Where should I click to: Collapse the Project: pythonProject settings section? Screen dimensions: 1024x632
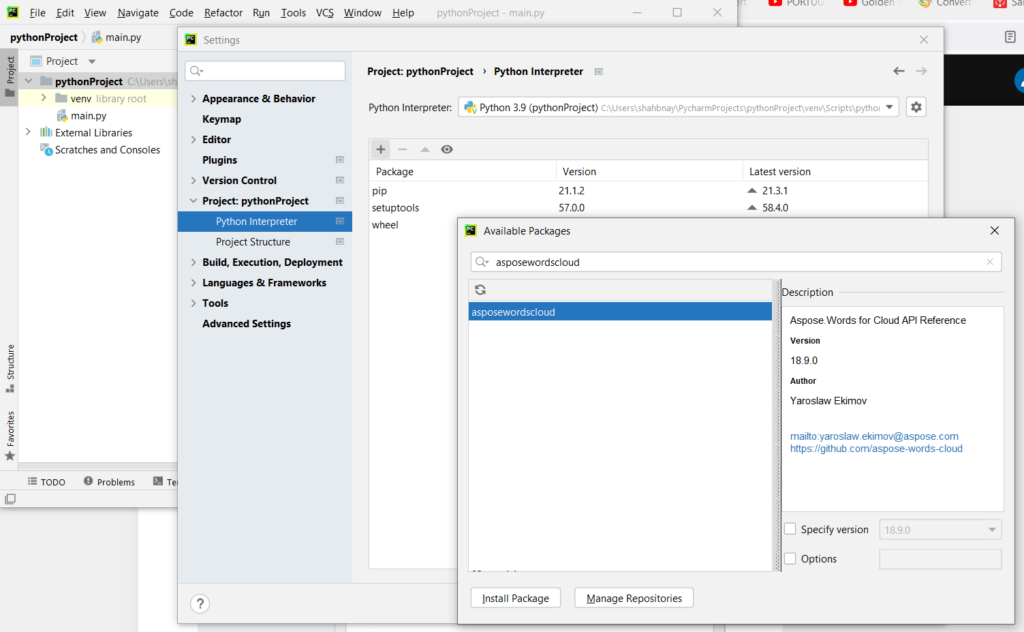193,201
